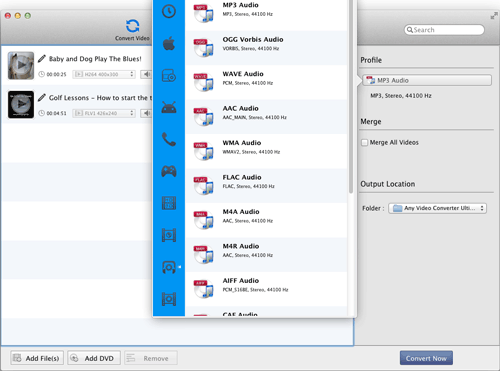500x371 pixels.
Task: Open the output Folder dropdown
Action: pyautogui.click(x=437, y=208)
